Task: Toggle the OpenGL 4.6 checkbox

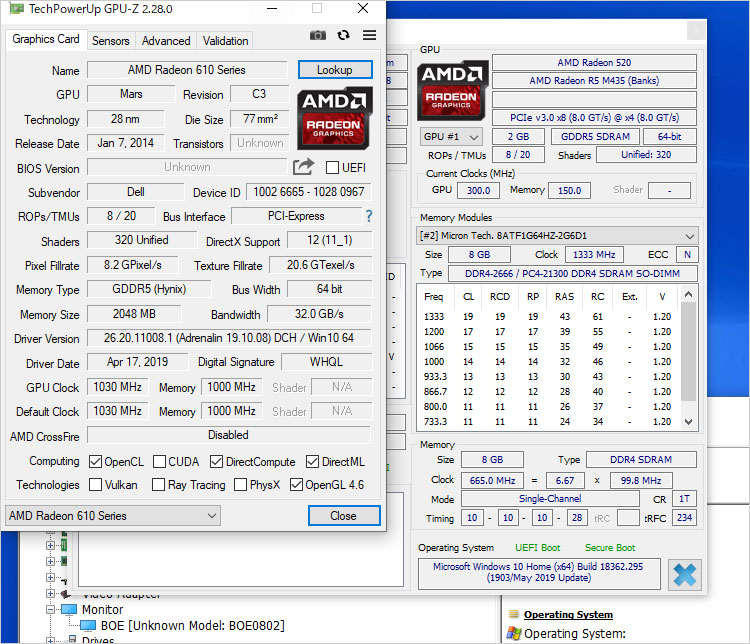Action: tap(296, 485)
